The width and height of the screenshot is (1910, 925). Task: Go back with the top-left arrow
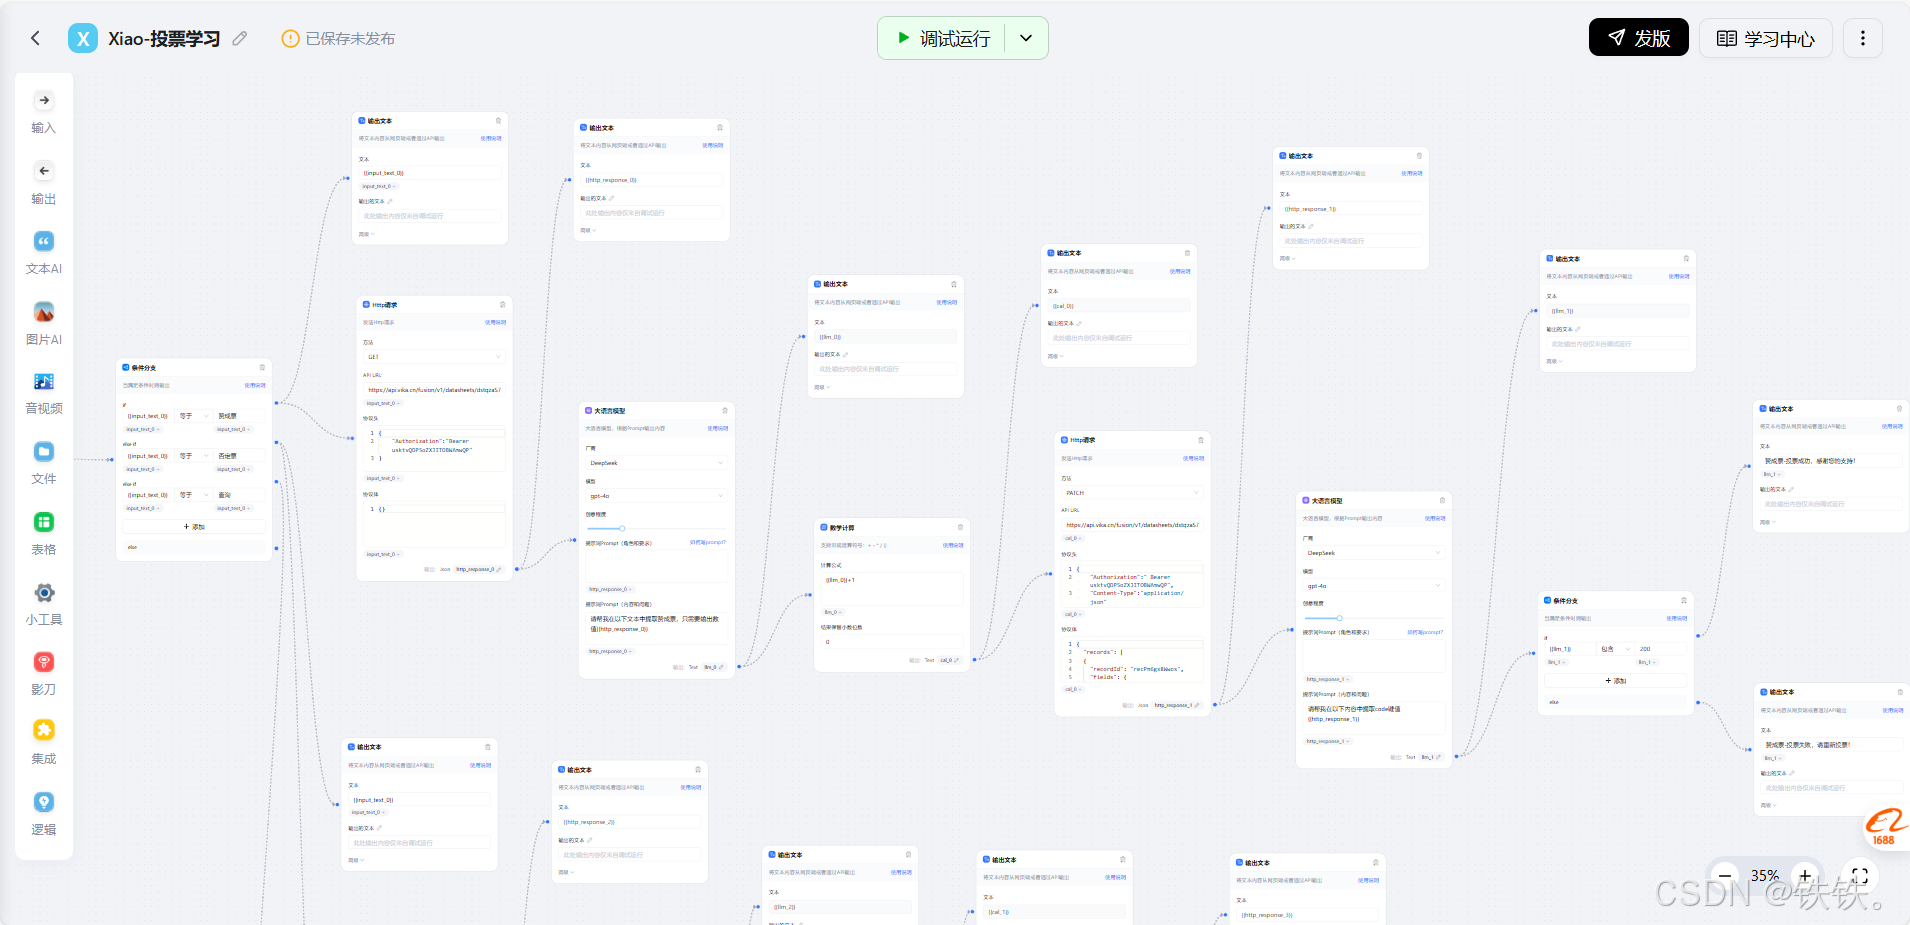pyautogui.click(x=36, y=38)
